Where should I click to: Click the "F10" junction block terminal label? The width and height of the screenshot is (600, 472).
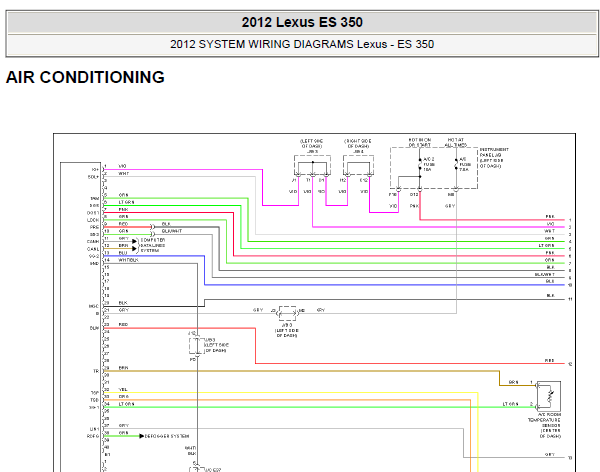click(393, 195)
